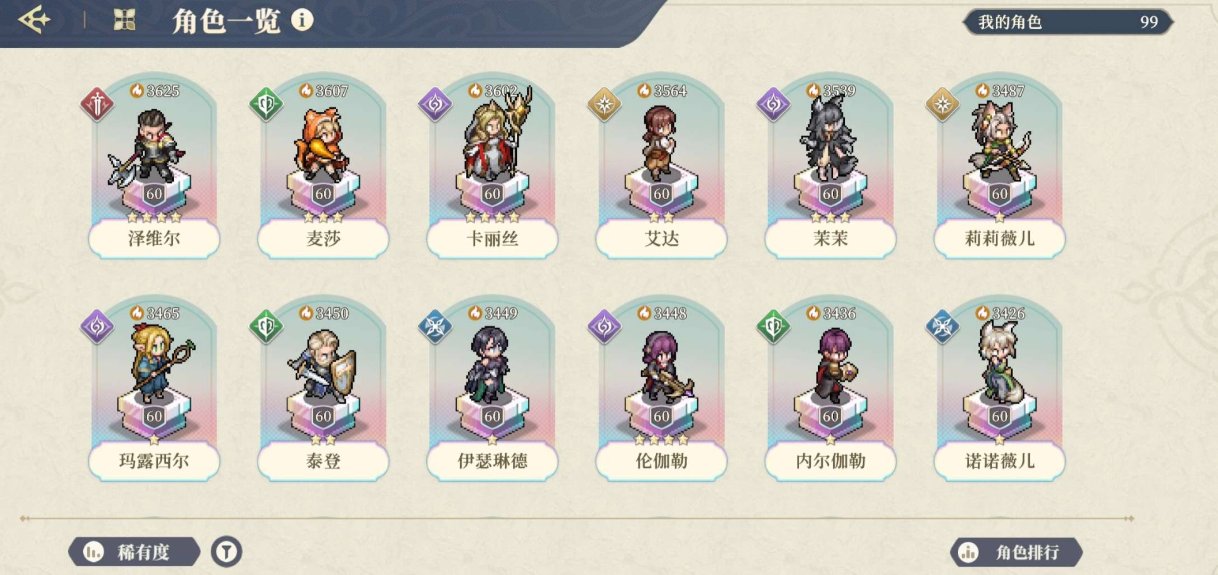
Task: Click the 我的角色 99 counter
Action: (1067, 22)
